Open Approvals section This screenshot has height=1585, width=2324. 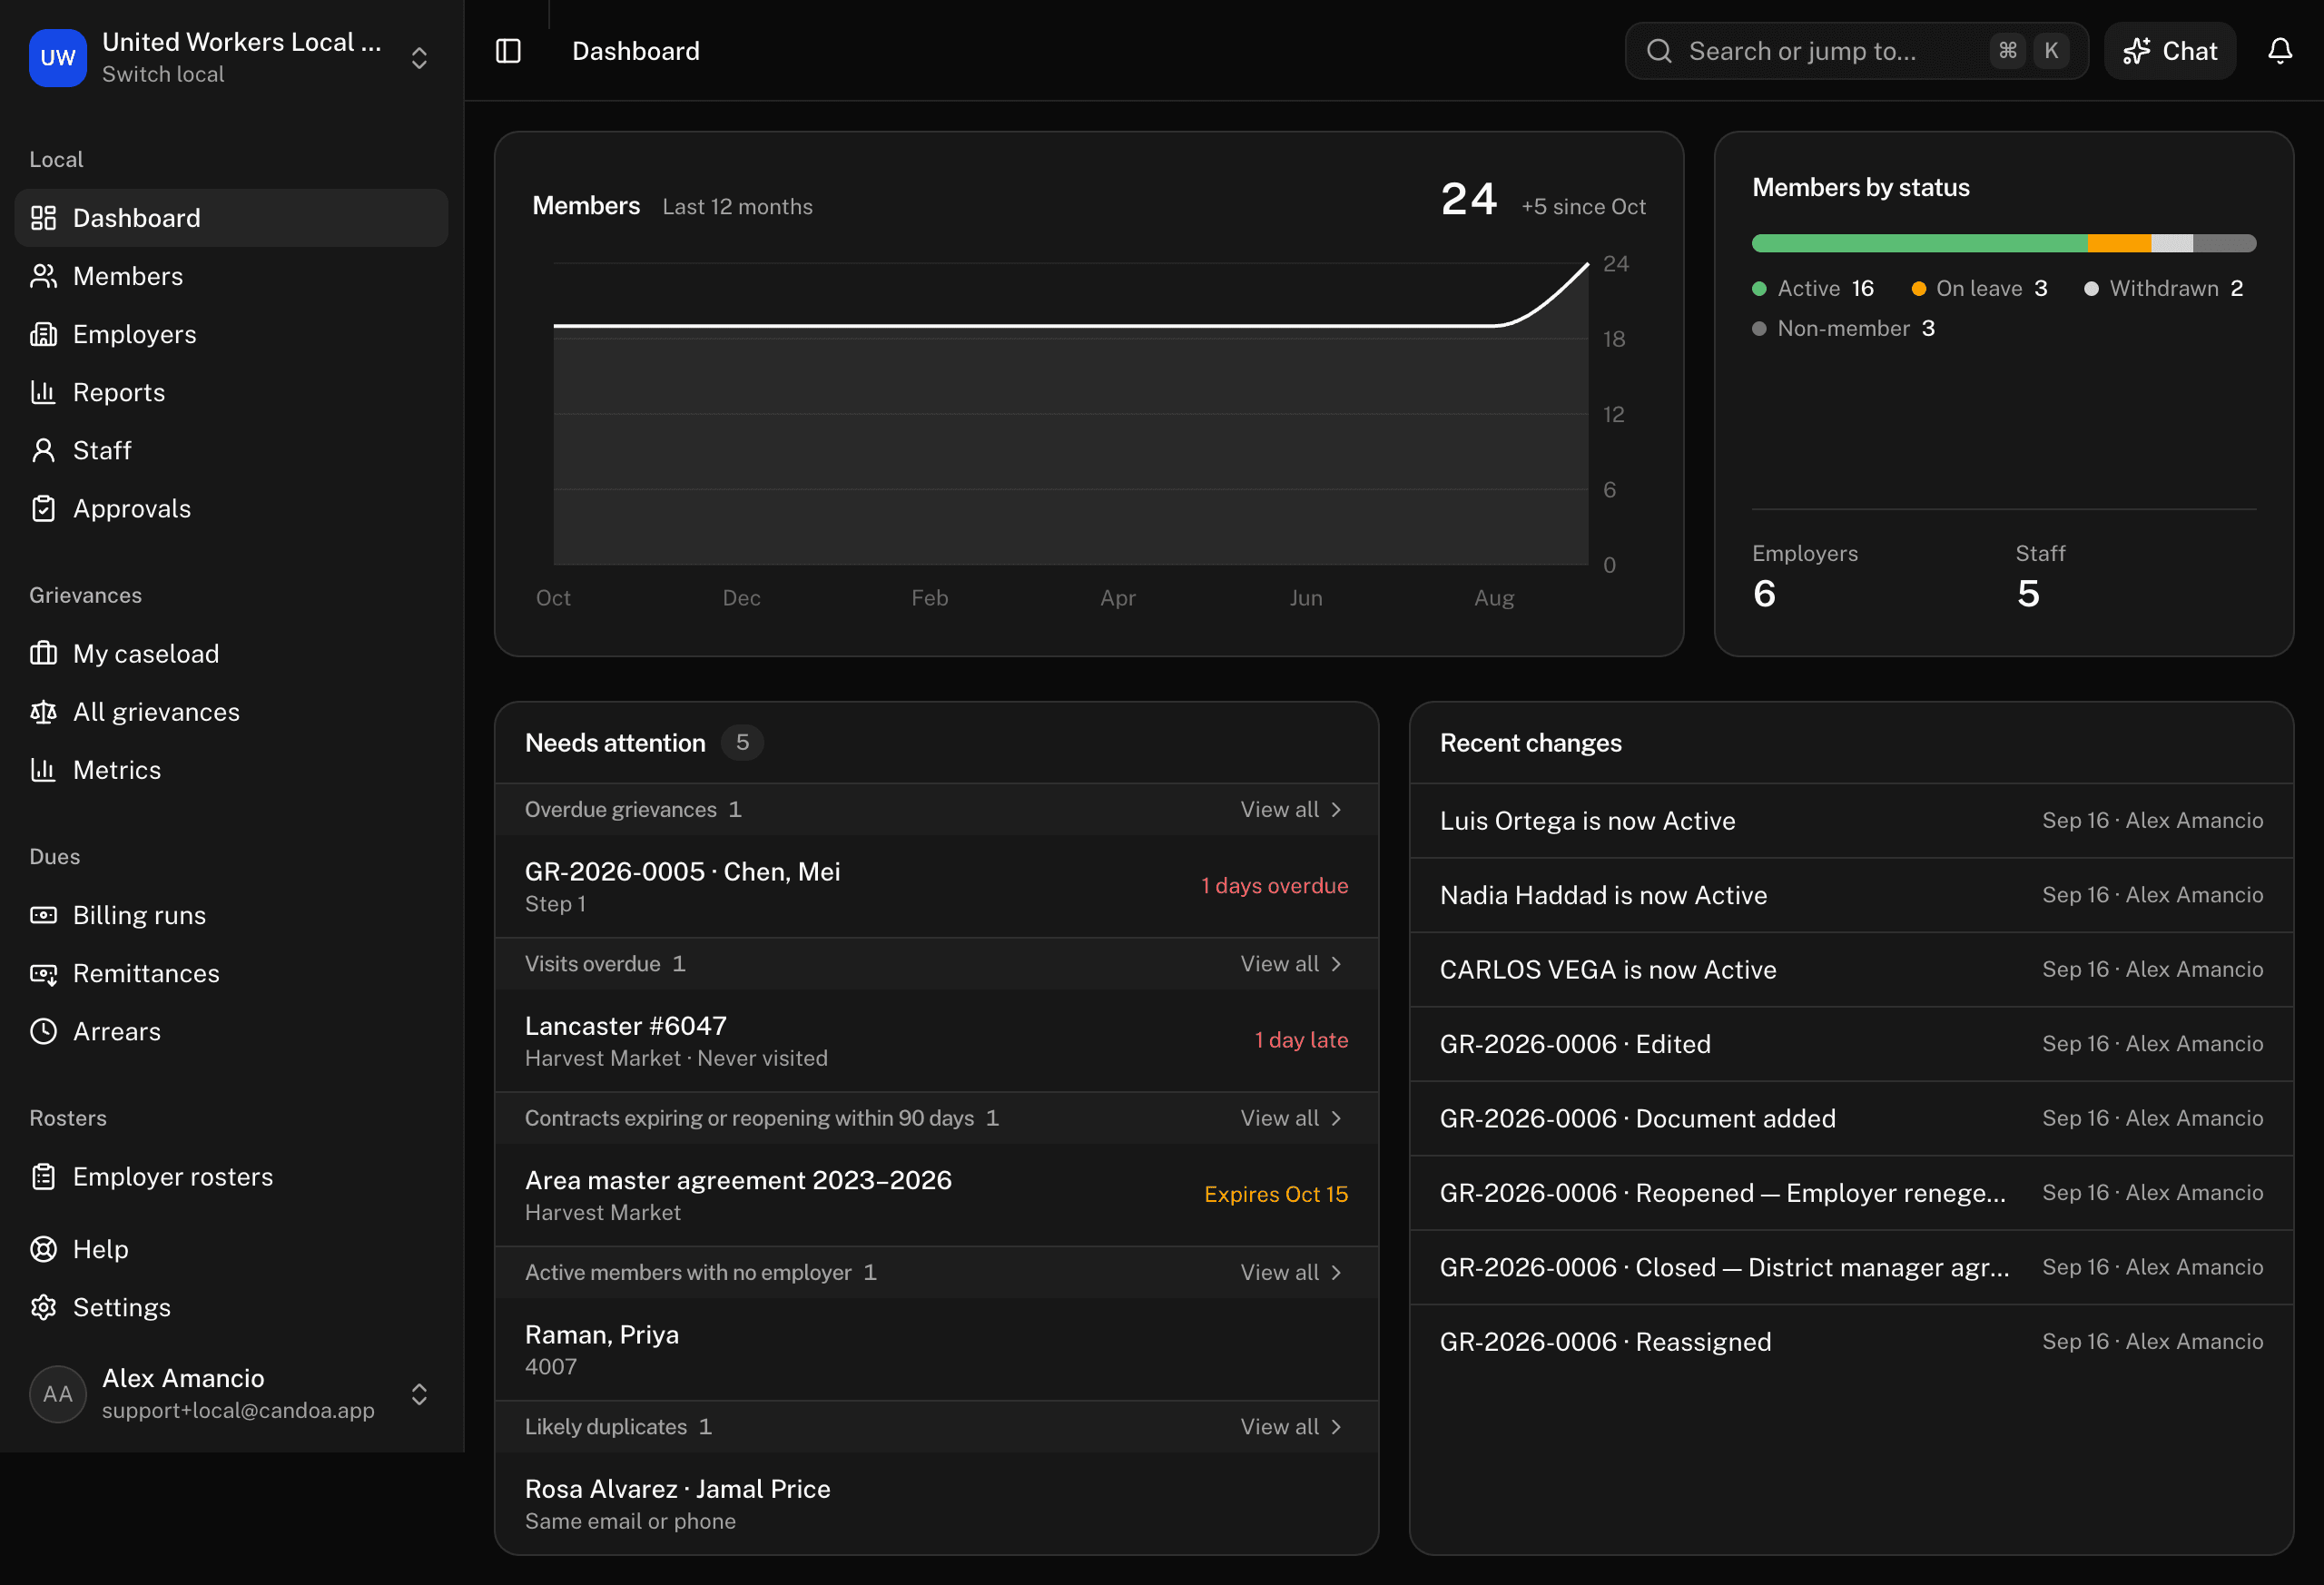click(x=231, y=508)
